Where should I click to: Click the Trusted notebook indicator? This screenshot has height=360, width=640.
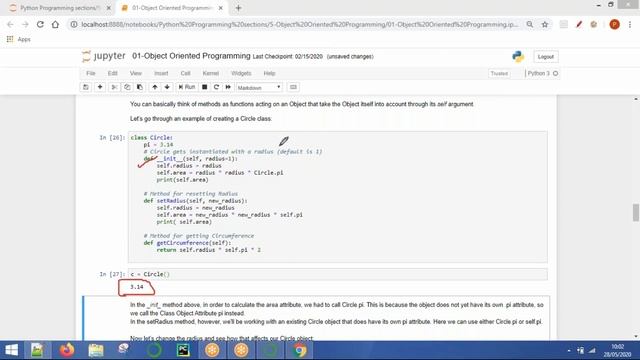tap(499, 73)
